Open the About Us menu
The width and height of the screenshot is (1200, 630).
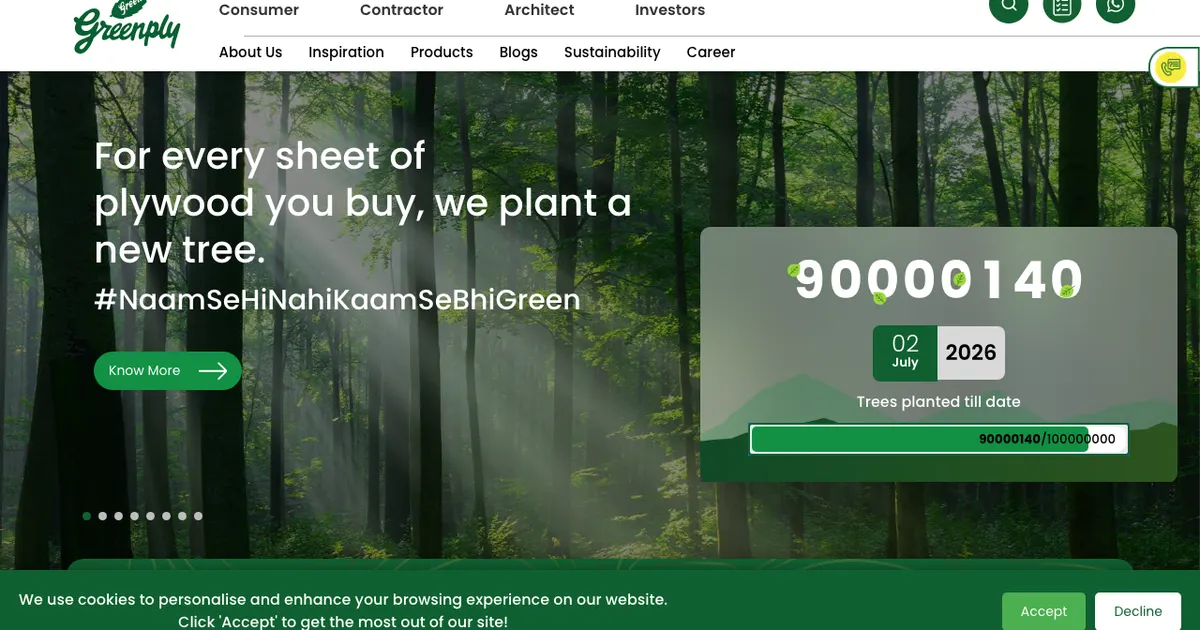pyautogui.click(x=251, y=52)
